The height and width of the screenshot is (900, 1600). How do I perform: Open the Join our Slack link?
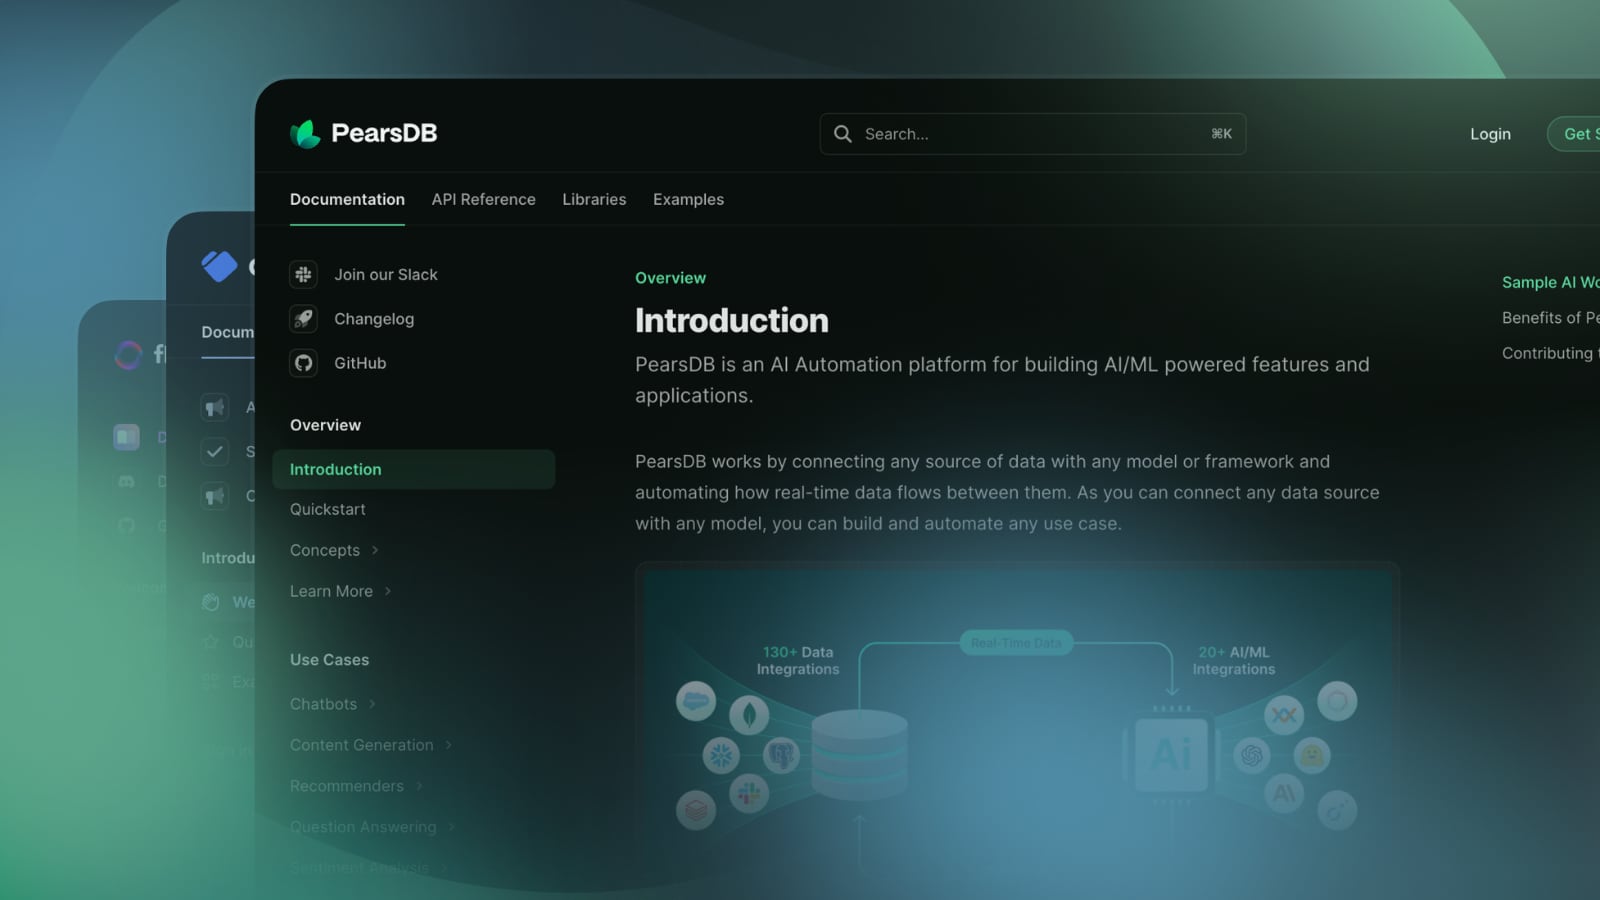(386, 274)
